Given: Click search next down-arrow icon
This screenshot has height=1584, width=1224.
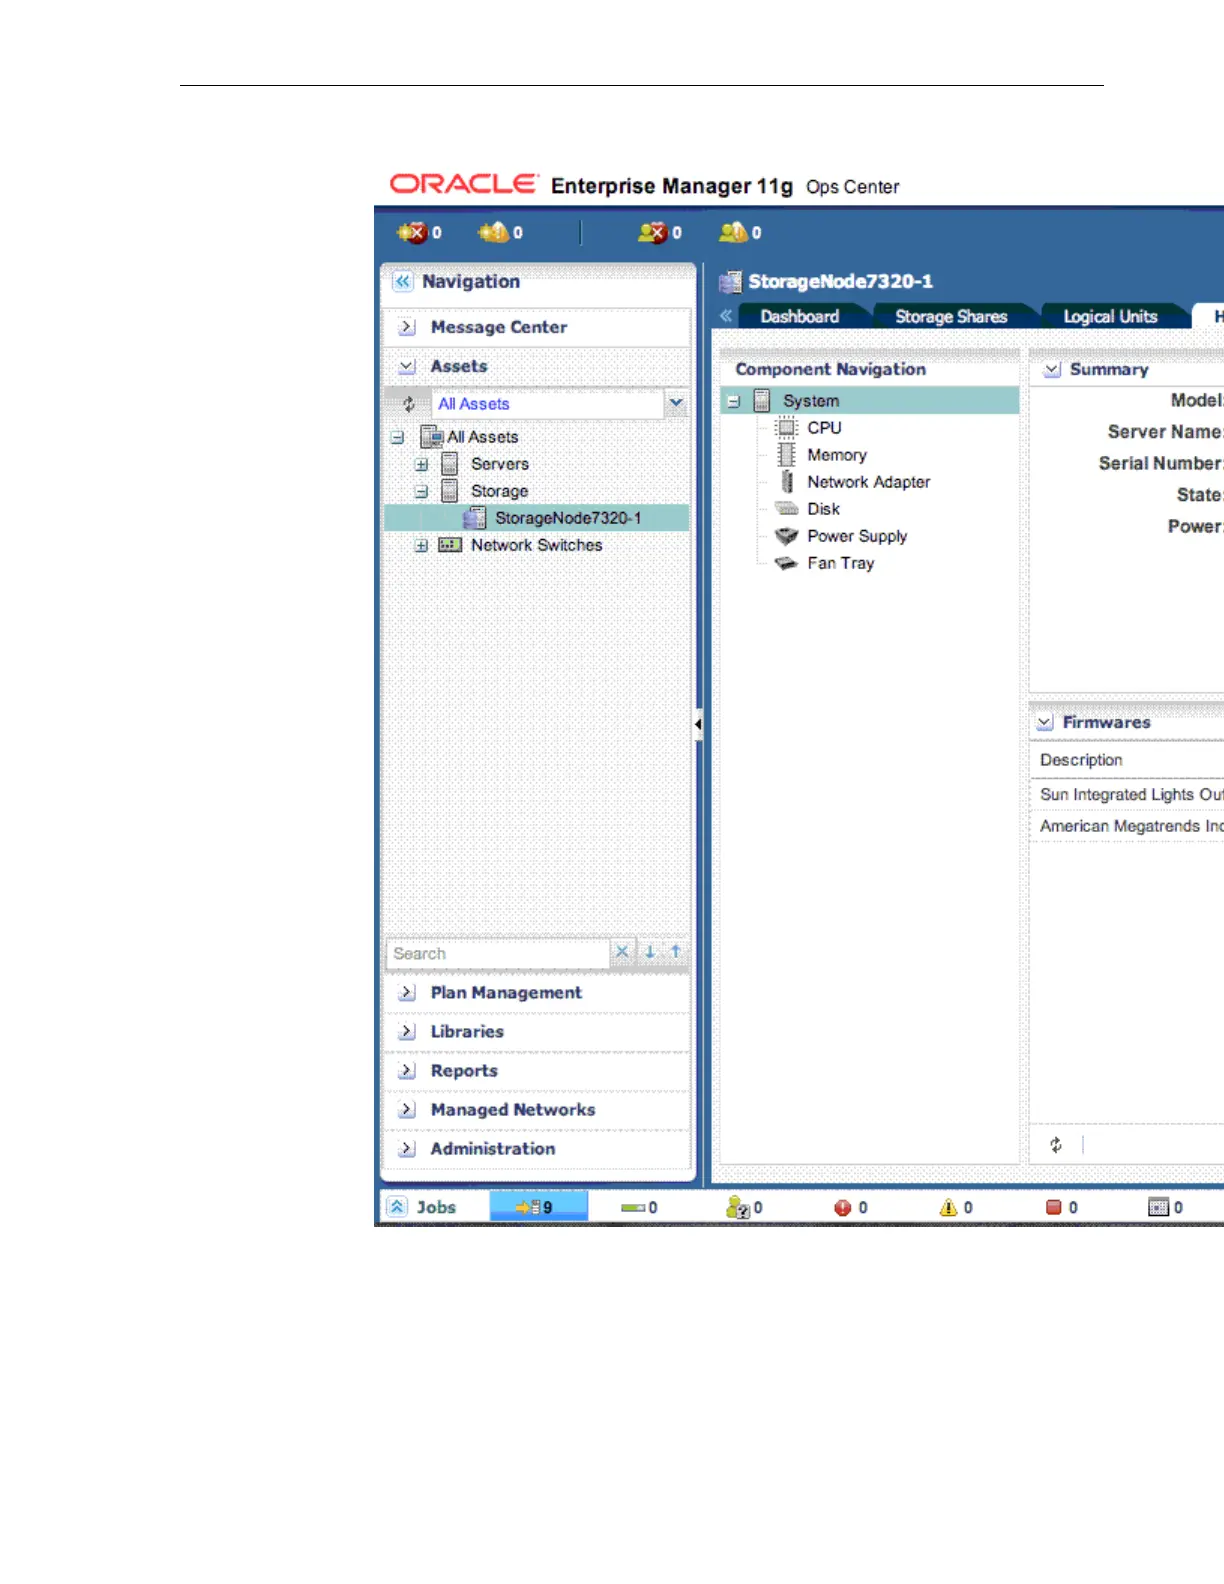Looking at the screenshot, I should click(649, 952).
